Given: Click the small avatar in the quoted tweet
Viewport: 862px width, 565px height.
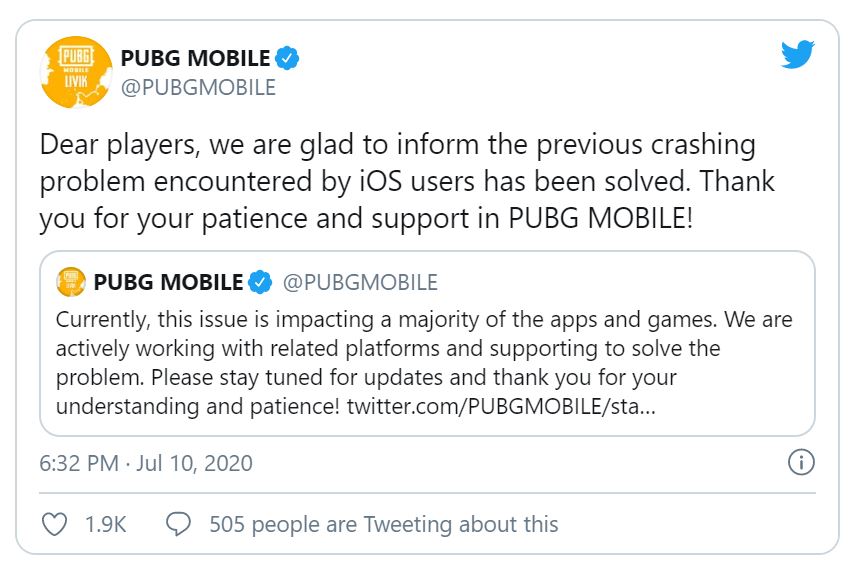Looking at the screenshot, I should pos(70,282).
